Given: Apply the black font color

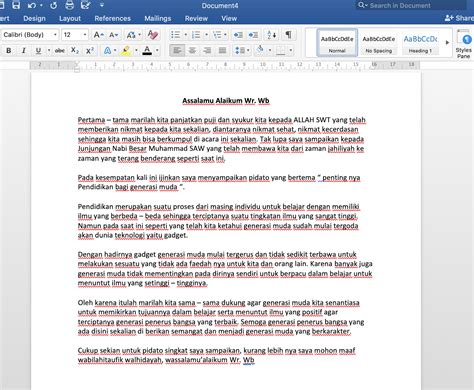Looking at the screenshot, I should [147, 51].
